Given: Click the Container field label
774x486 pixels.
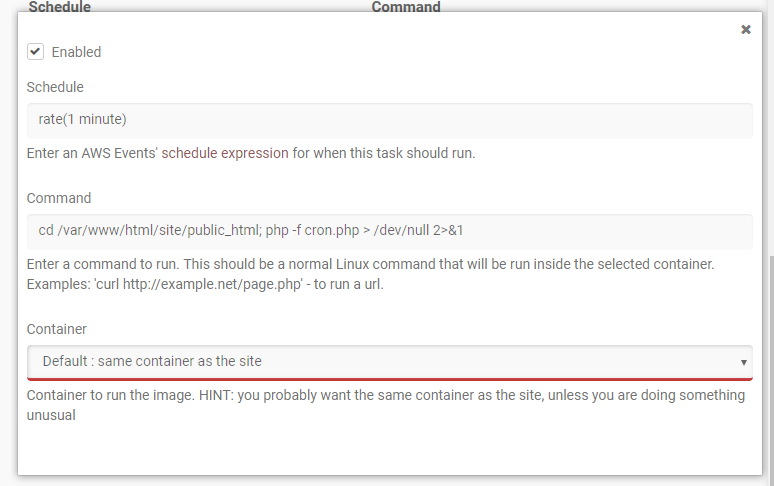Looking at the screenshot, I should 57,328.
